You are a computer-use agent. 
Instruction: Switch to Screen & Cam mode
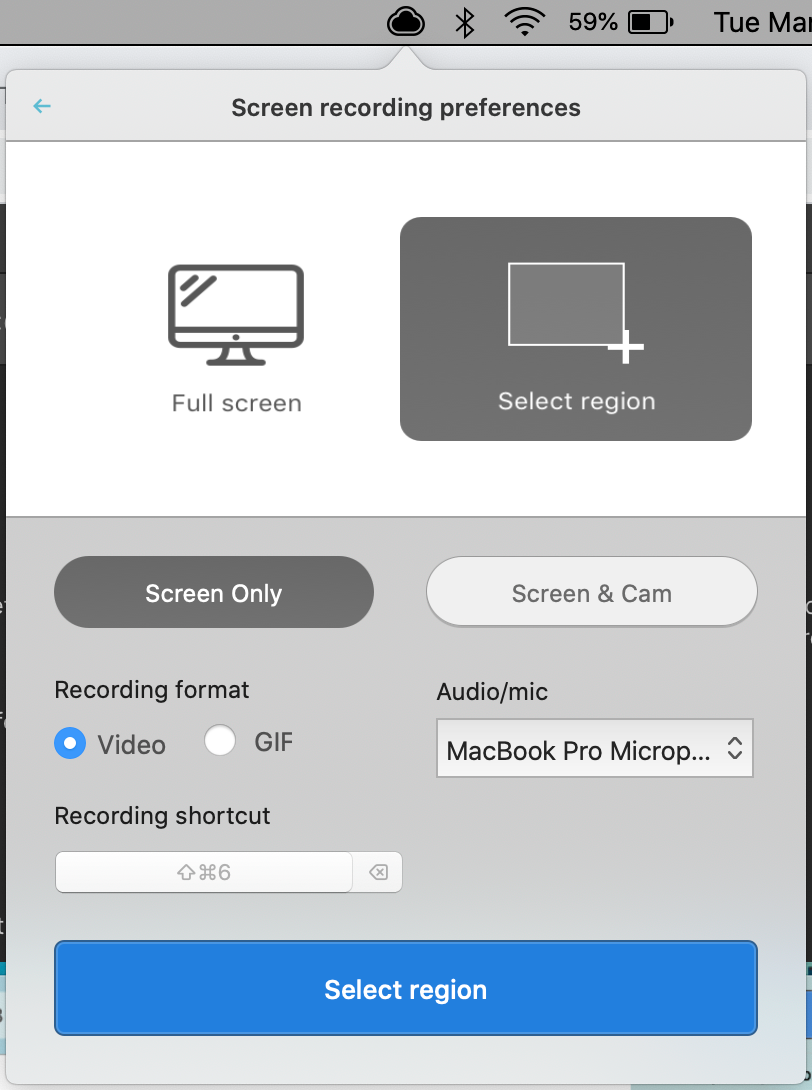592,592
